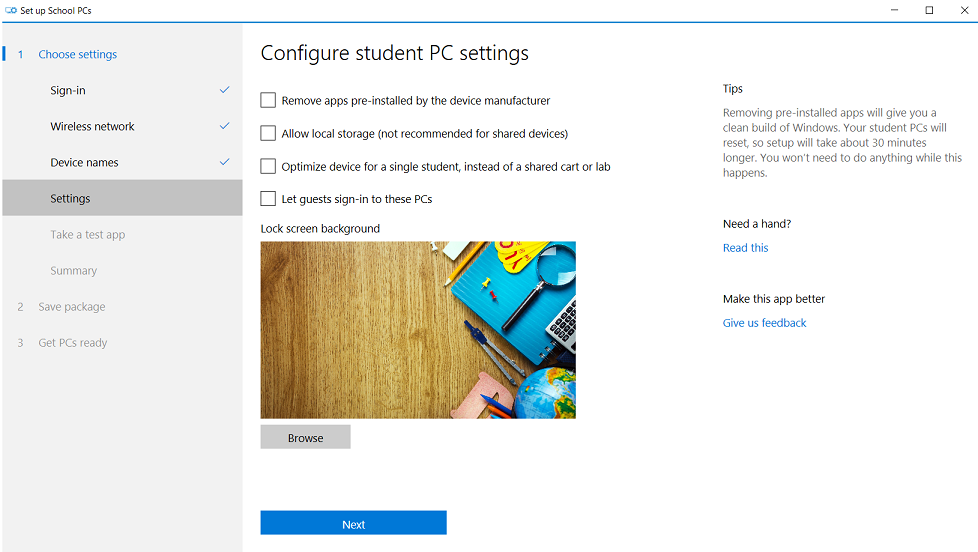Close the Set up School PCs window
The image size is (978, 552).
coord(964,10)
